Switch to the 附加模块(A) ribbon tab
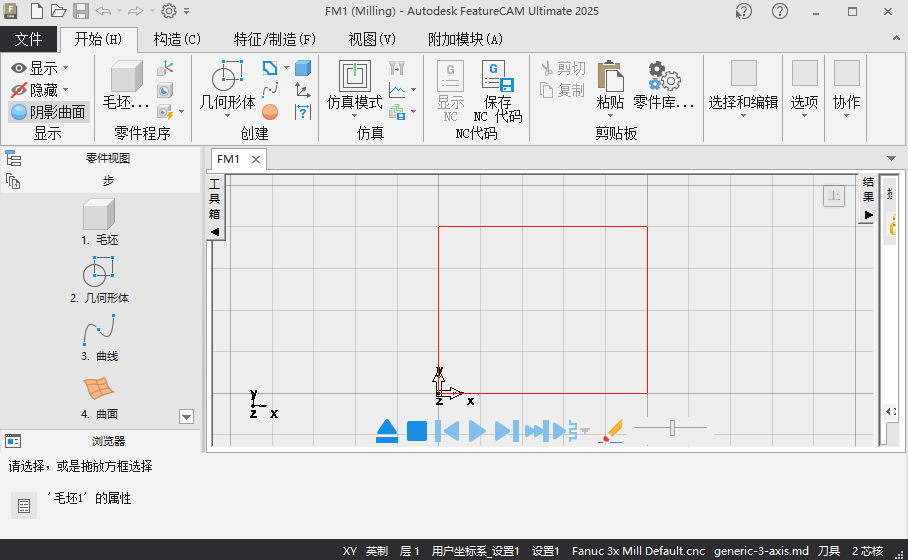Screen dimensions: 908x560 [465, 39]
